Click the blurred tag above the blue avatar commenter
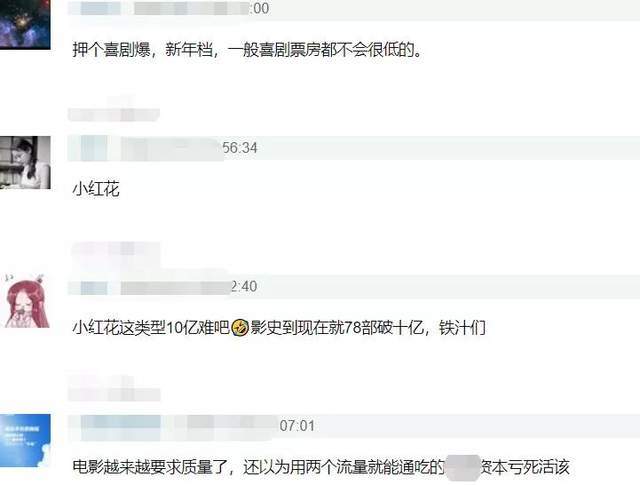Screen dimensions: 640x485 tap(114, 389)
